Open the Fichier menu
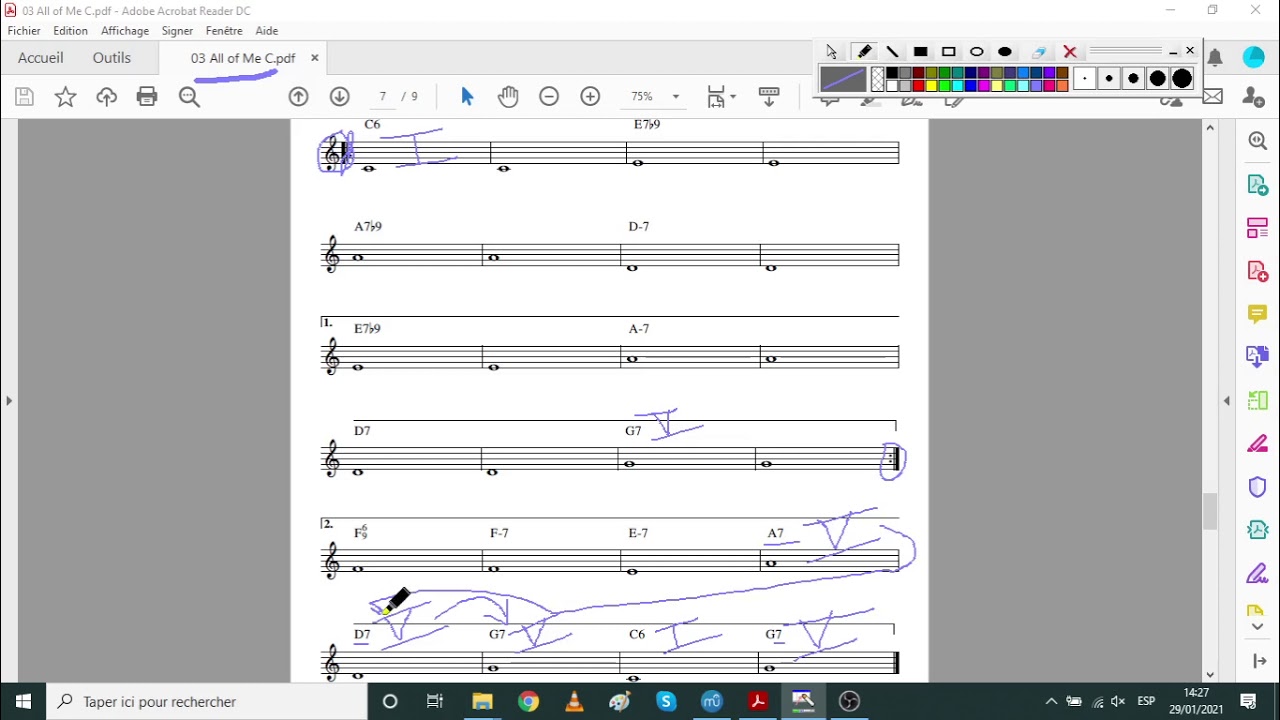The height and width of the screenshot is (720, 1280). coord(24,31)
